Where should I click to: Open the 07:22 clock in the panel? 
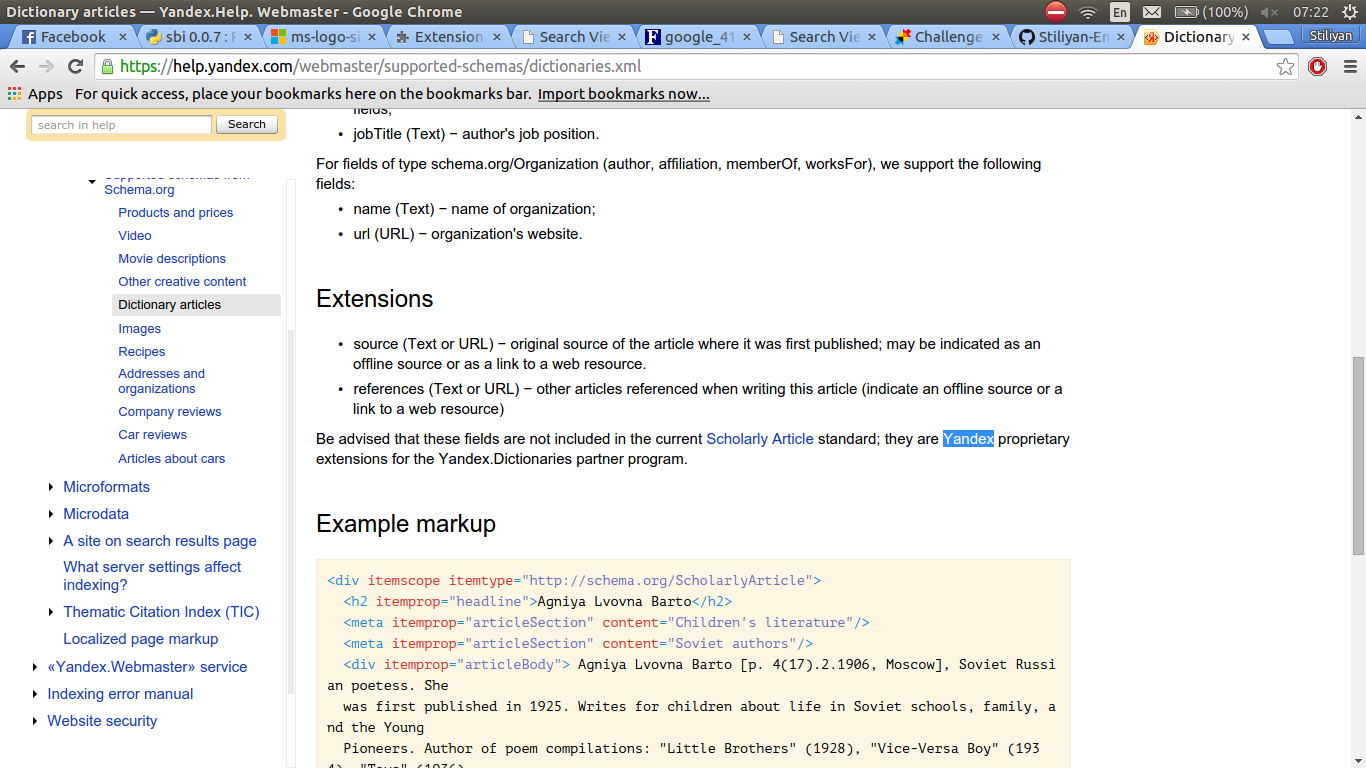1310,12
